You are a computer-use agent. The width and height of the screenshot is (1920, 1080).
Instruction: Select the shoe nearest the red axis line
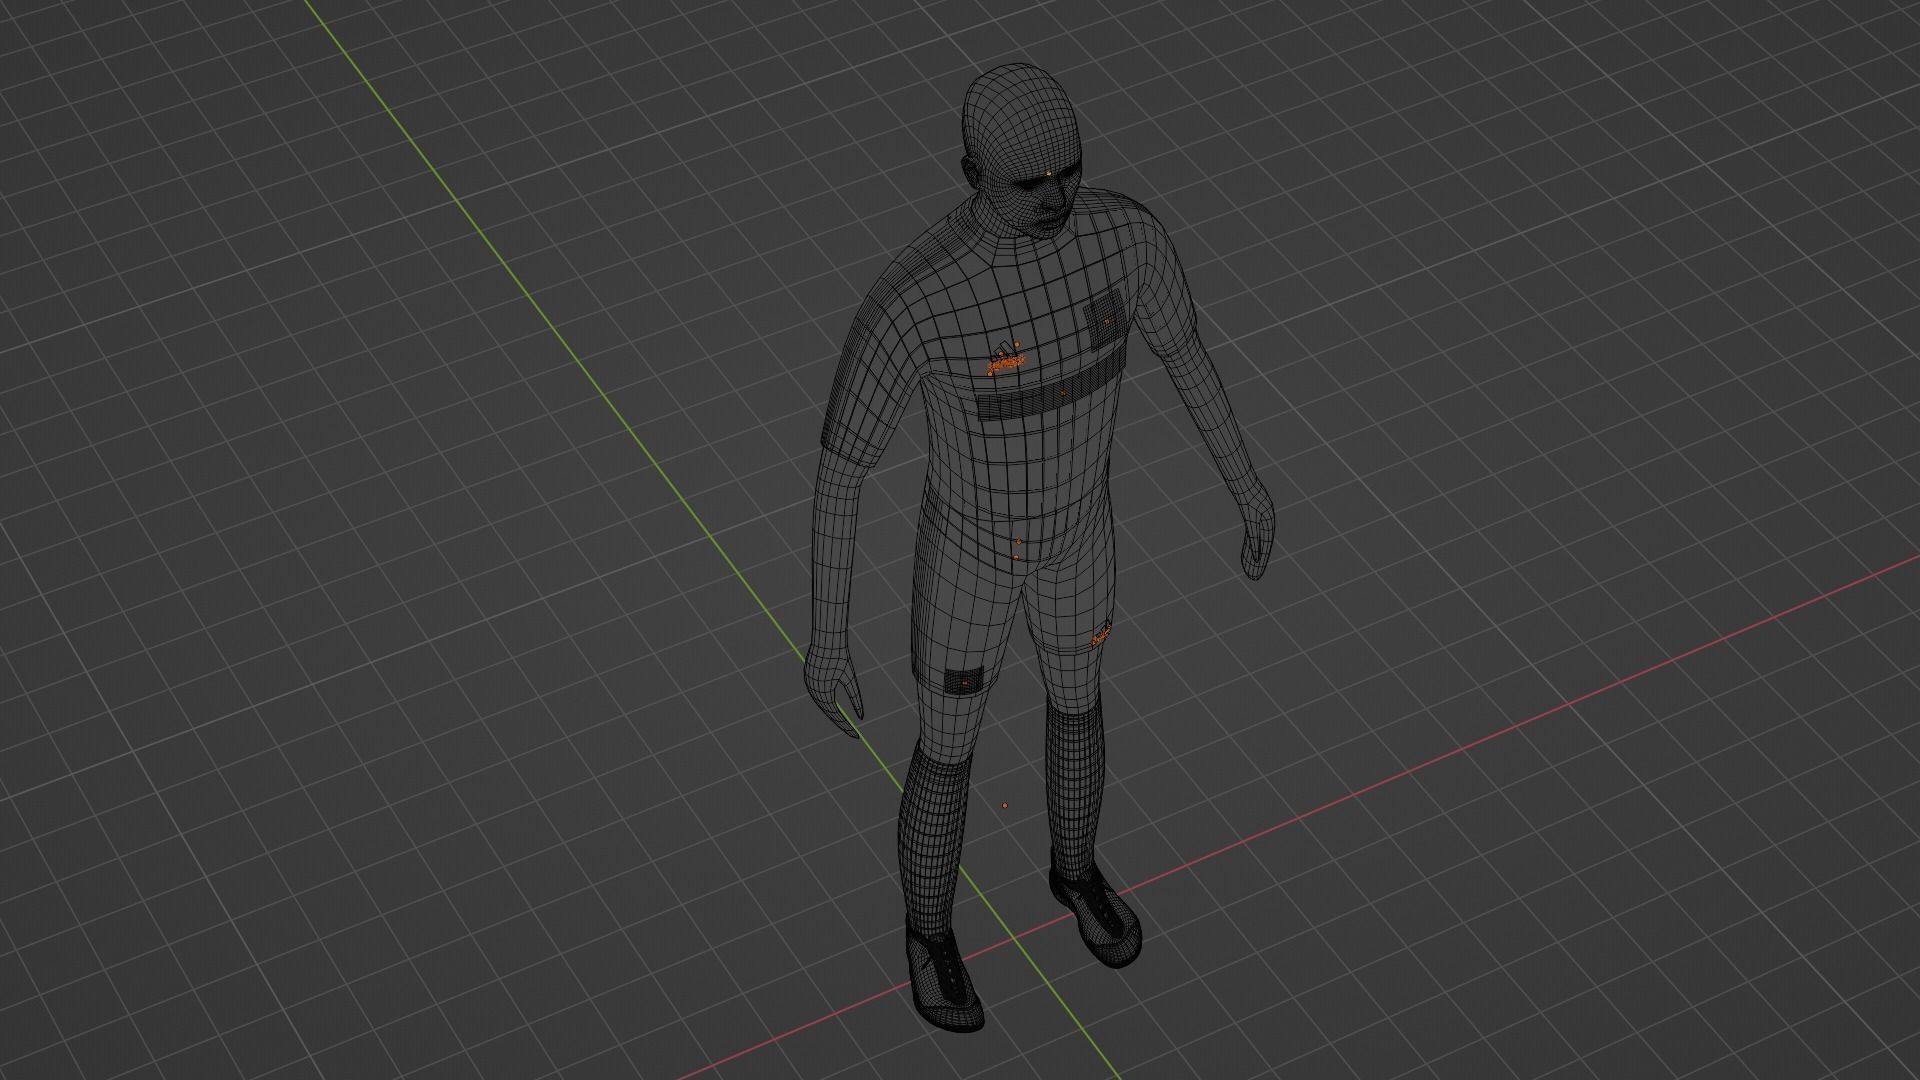[x=1095, y=915]
